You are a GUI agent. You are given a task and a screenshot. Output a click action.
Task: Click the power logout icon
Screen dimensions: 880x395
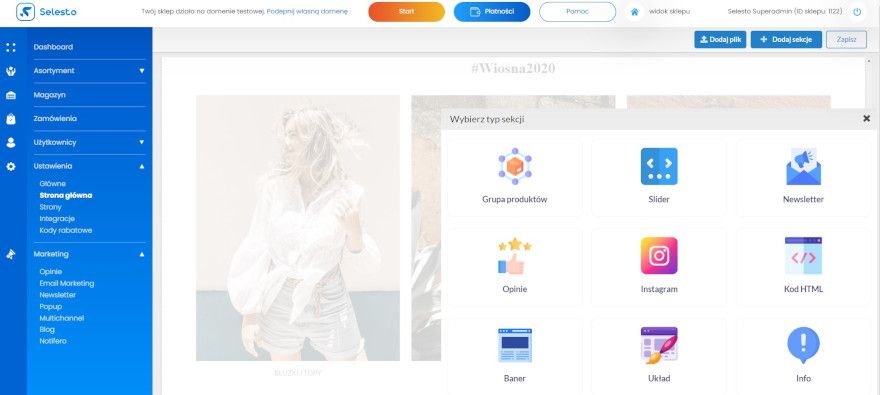click(x=856, y=12)
